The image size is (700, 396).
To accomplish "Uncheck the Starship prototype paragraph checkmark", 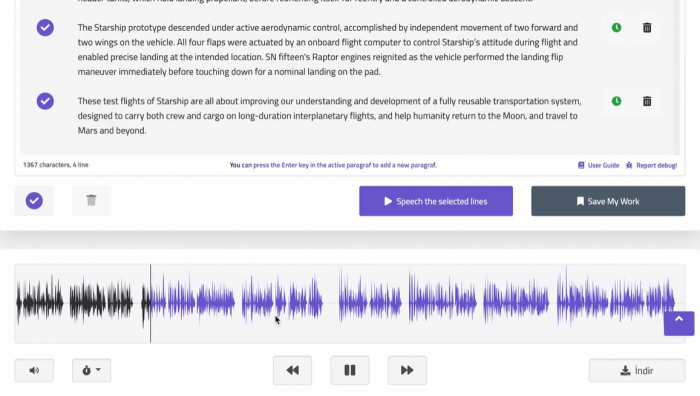I will 45,28.
